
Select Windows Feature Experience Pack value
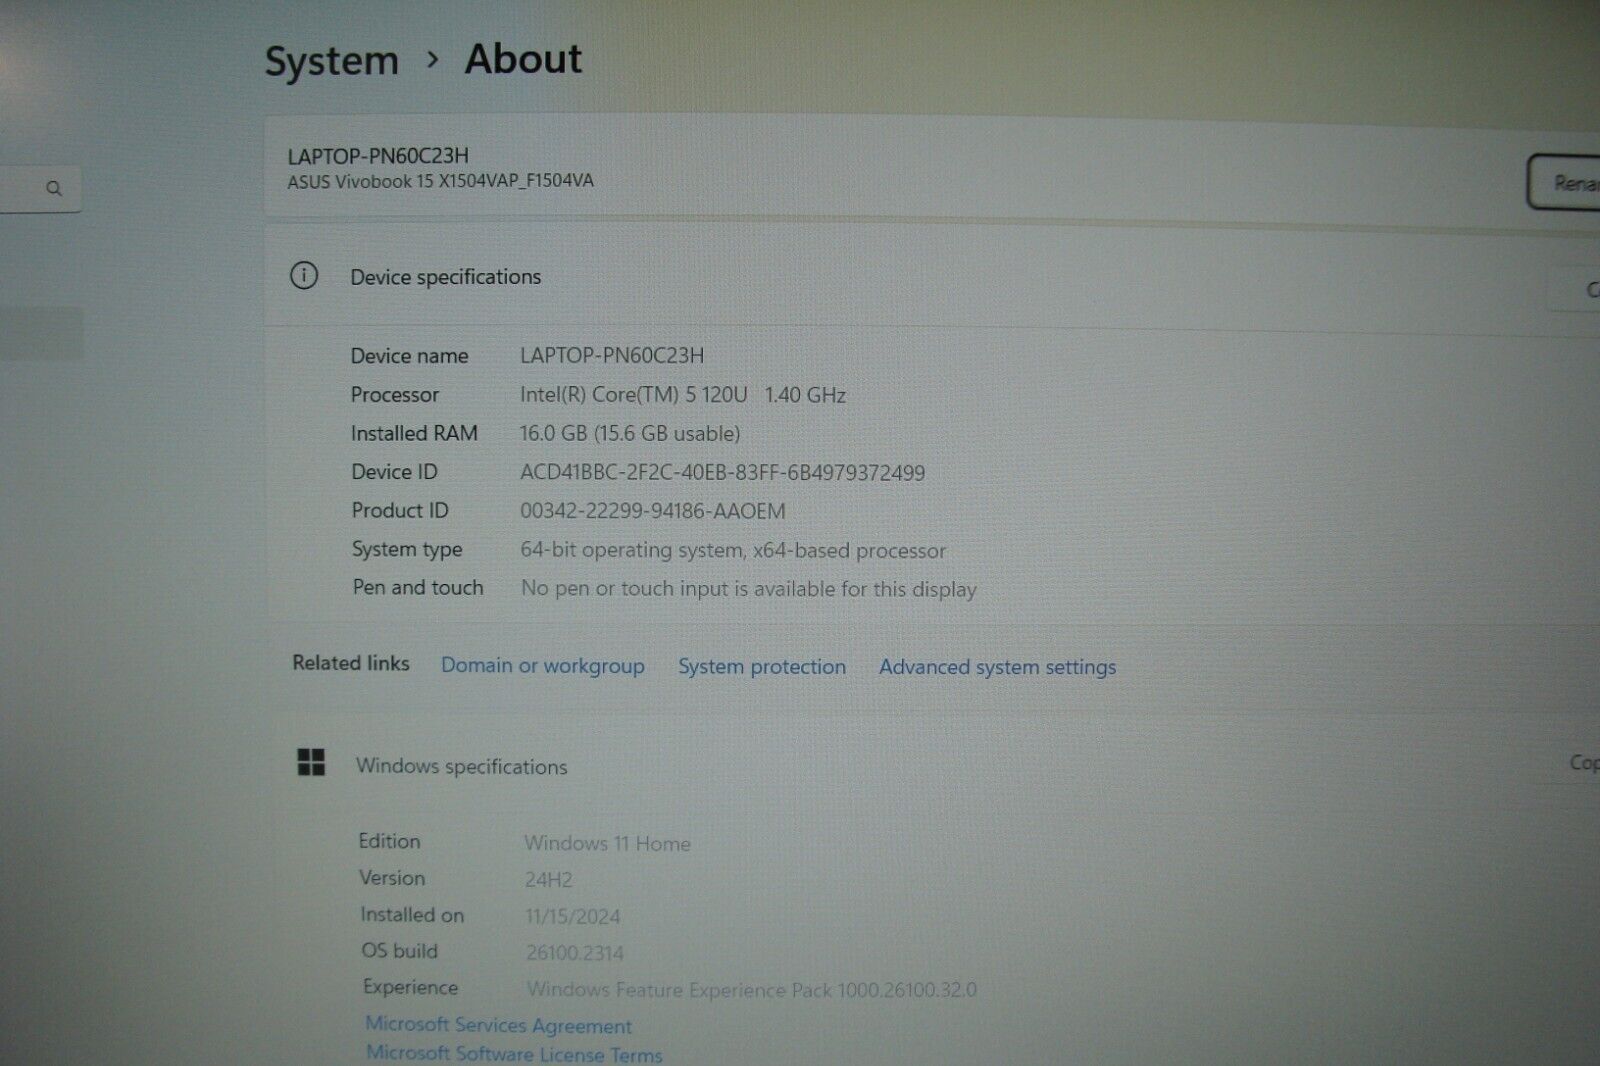pos(752,990)
